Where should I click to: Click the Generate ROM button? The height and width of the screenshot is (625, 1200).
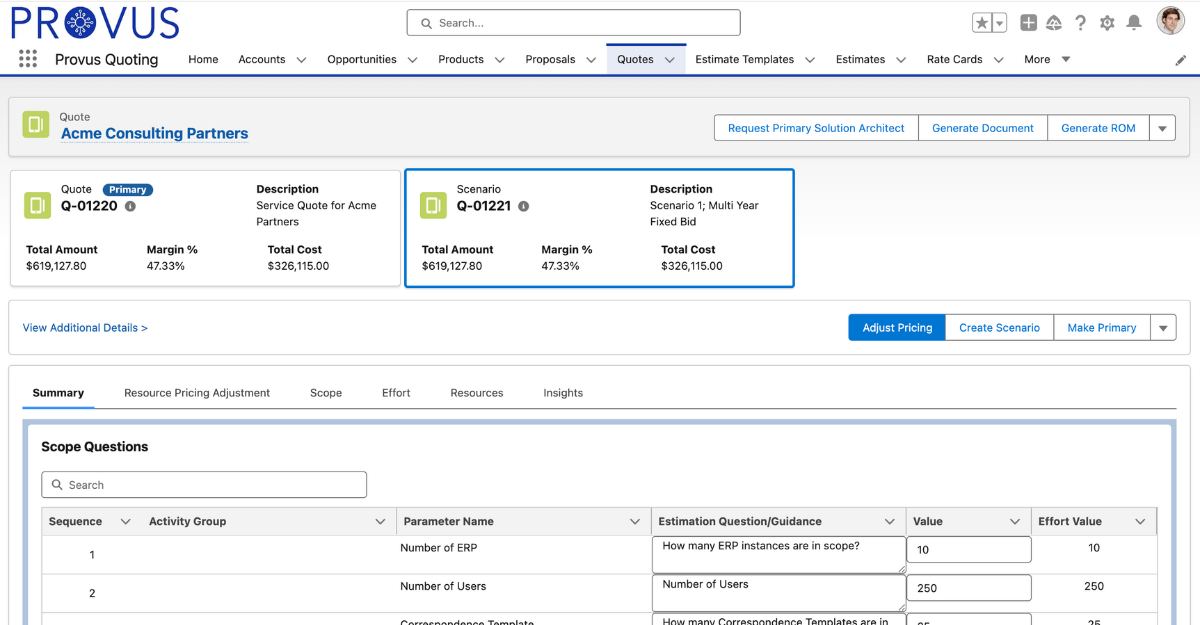[x=1098, y=128]
